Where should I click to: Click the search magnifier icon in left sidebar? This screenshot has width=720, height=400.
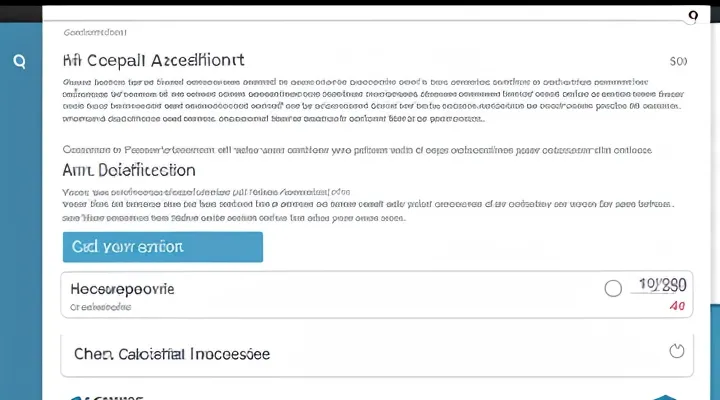click(x=19, y=60)
